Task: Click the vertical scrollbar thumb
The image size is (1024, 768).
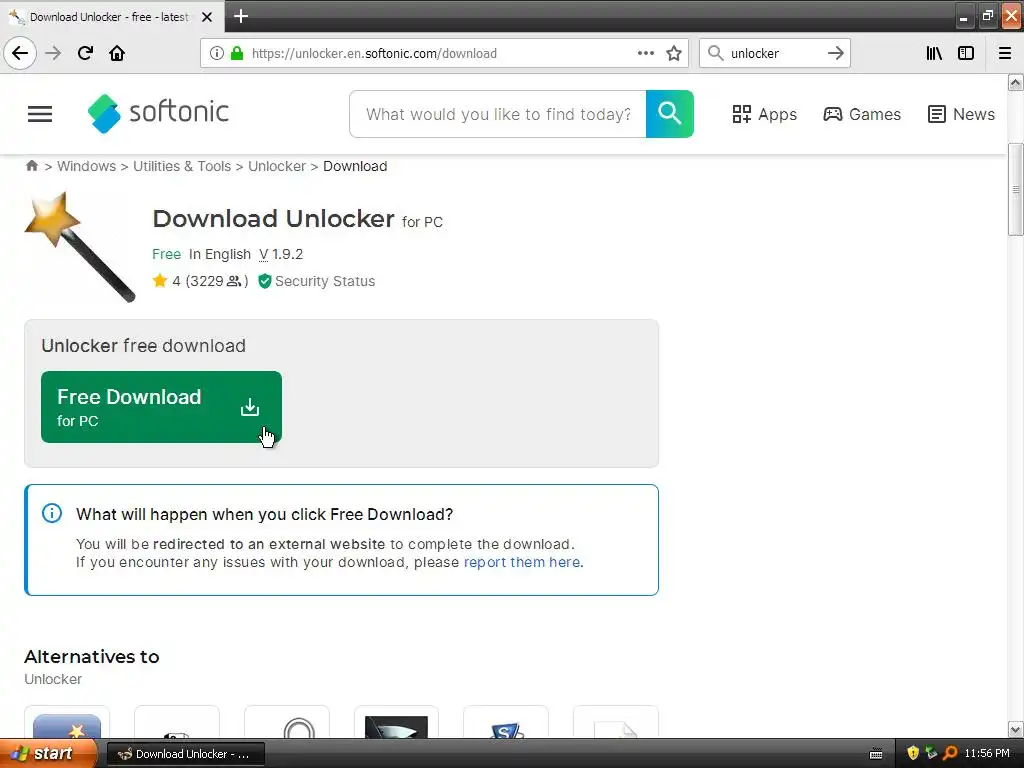Action: coord(1015,189)
